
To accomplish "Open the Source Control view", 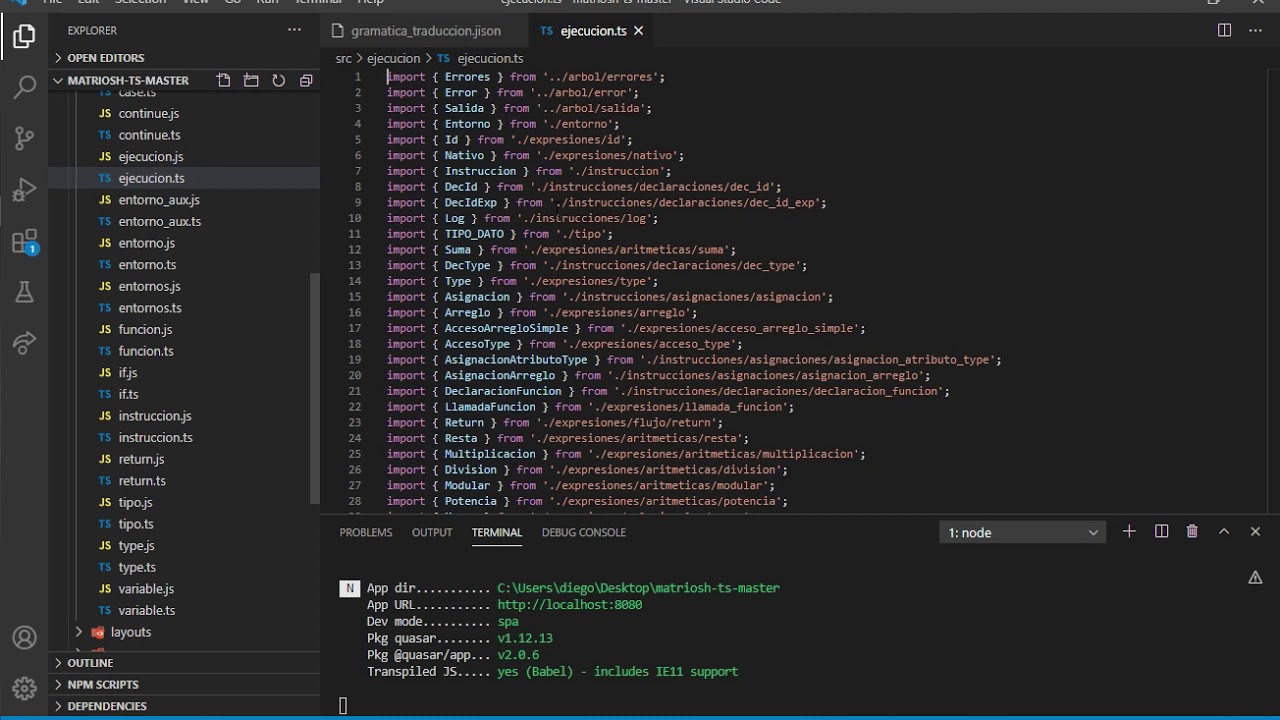I will [24, 139].
